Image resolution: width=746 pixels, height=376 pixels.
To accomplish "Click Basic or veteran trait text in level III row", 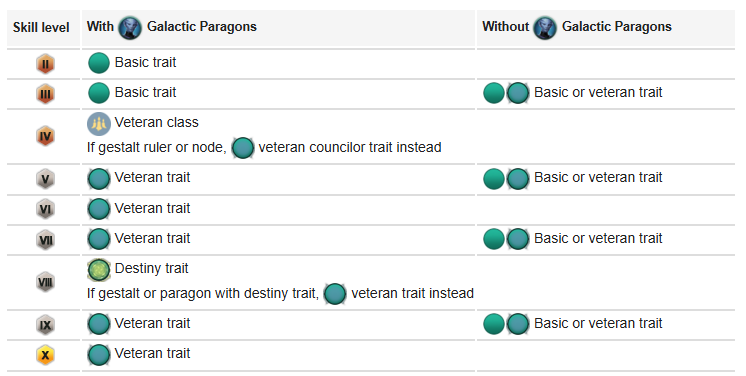I will tap(598, 92).
